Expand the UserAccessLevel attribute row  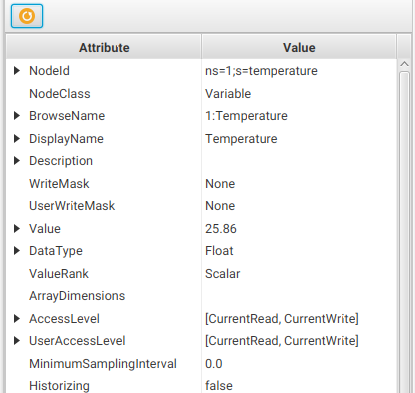pyautogui.click(x=17, y=341)
